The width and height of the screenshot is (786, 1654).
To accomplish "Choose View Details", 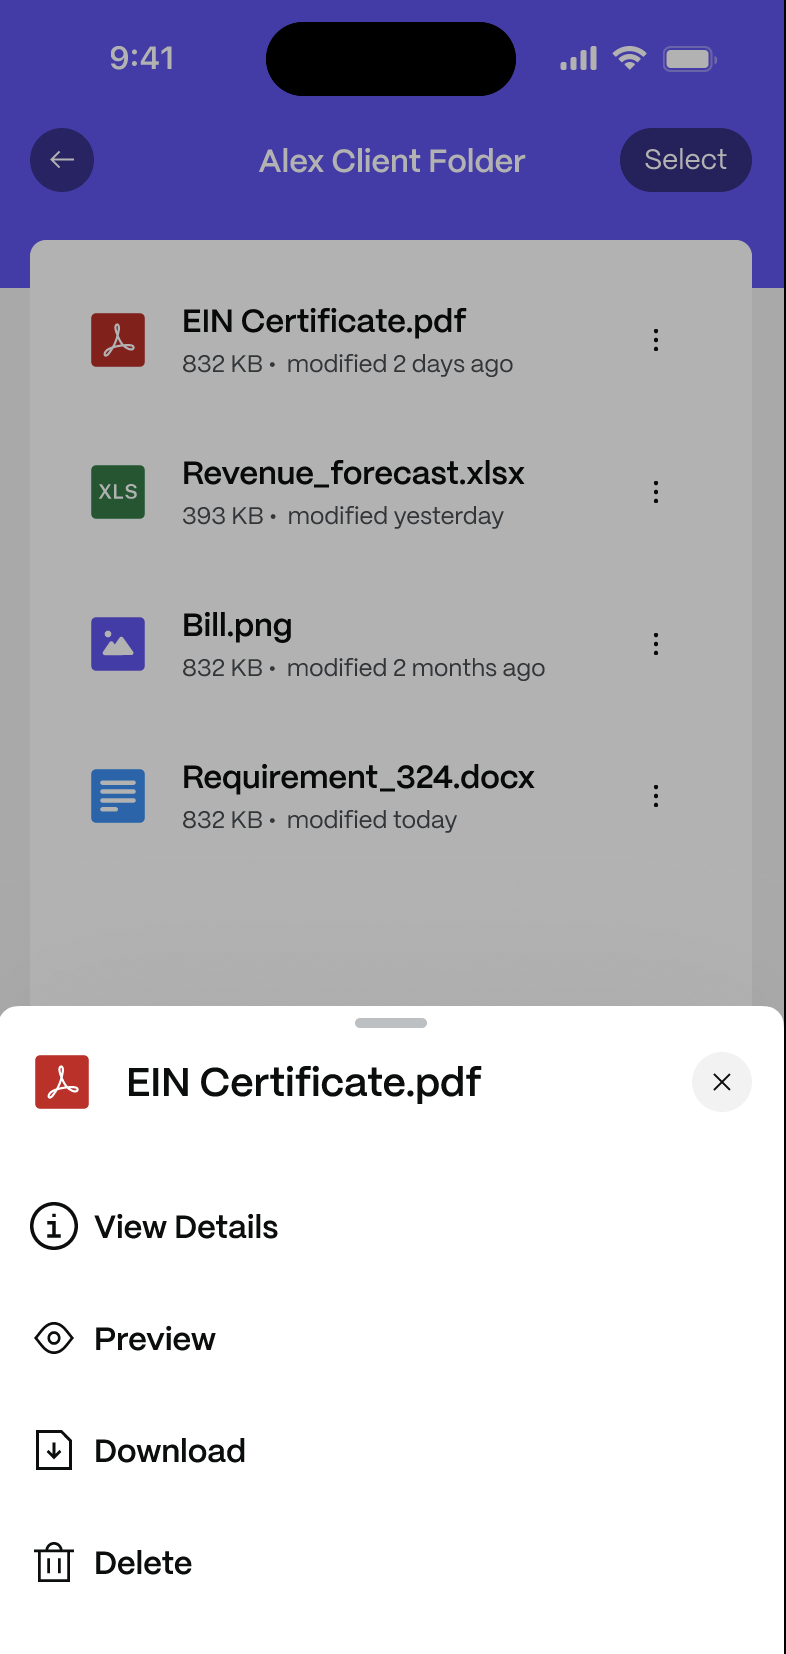I will [x=186, y=1227].
